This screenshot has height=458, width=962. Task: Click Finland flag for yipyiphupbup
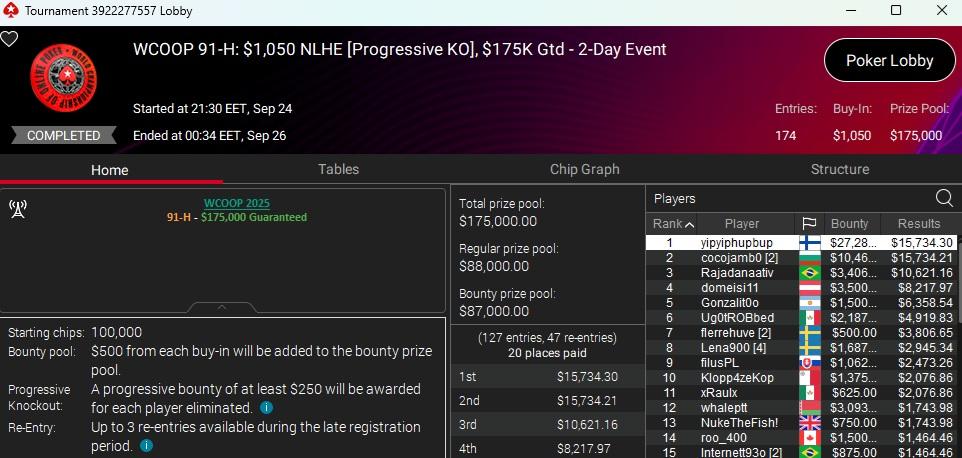[809, 243]
